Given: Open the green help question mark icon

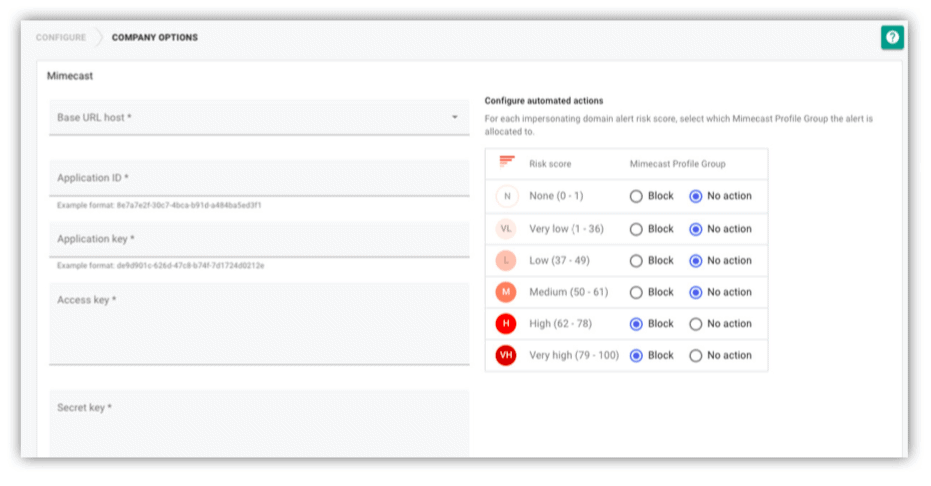Looking at the screenshot, I should tap(892, 37).
